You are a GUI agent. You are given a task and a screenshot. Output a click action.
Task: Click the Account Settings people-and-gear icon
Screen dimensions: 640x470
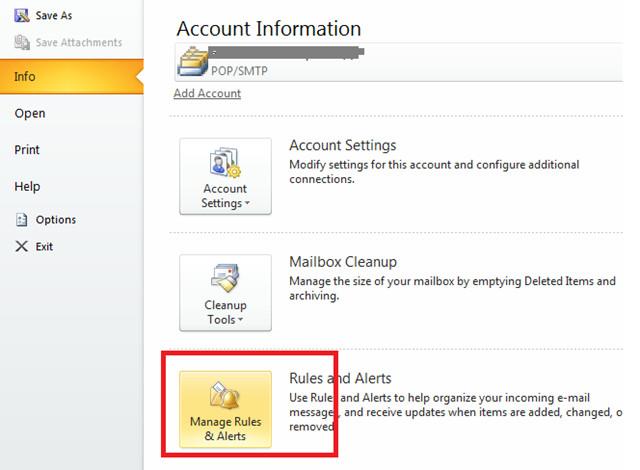tap(225, 162)
